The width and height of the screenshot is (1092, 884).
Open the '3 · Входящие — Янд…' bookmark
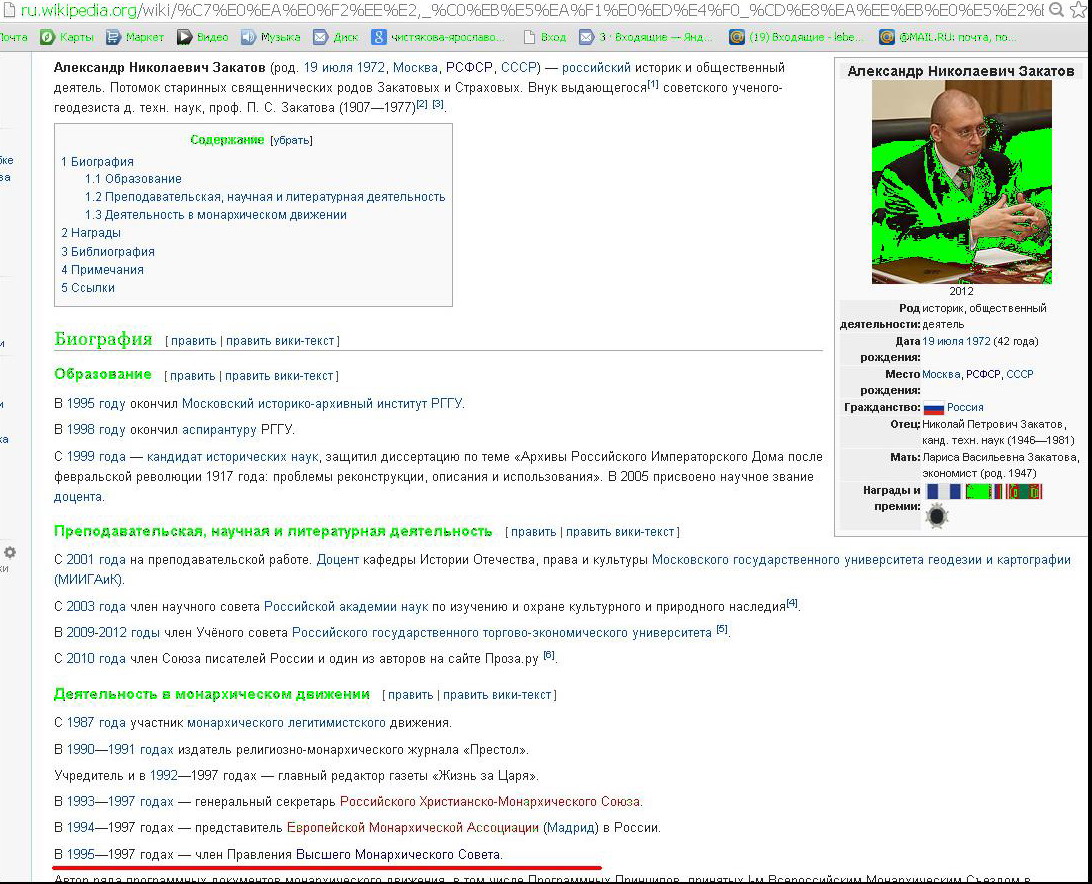pyautogui.click(x=646, y=37)
